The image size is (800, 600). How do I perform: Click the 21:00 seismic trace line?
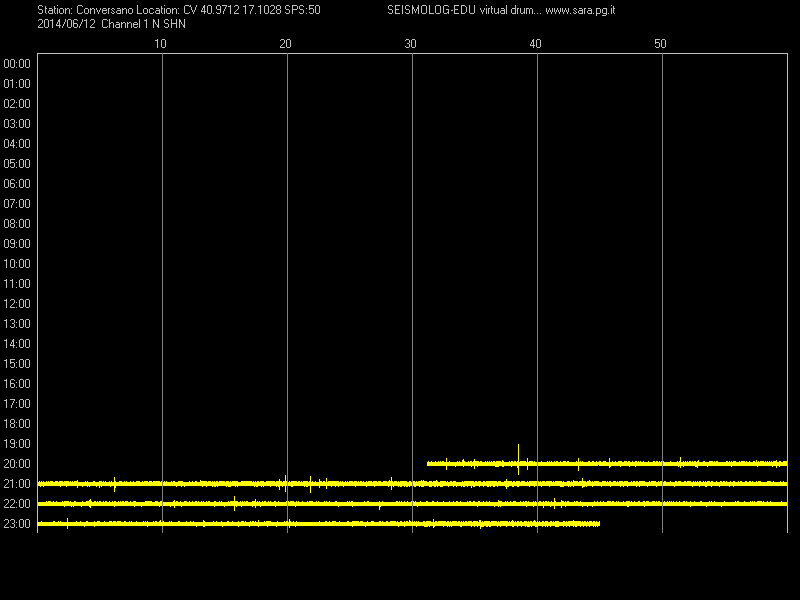(x=412, y=483)
